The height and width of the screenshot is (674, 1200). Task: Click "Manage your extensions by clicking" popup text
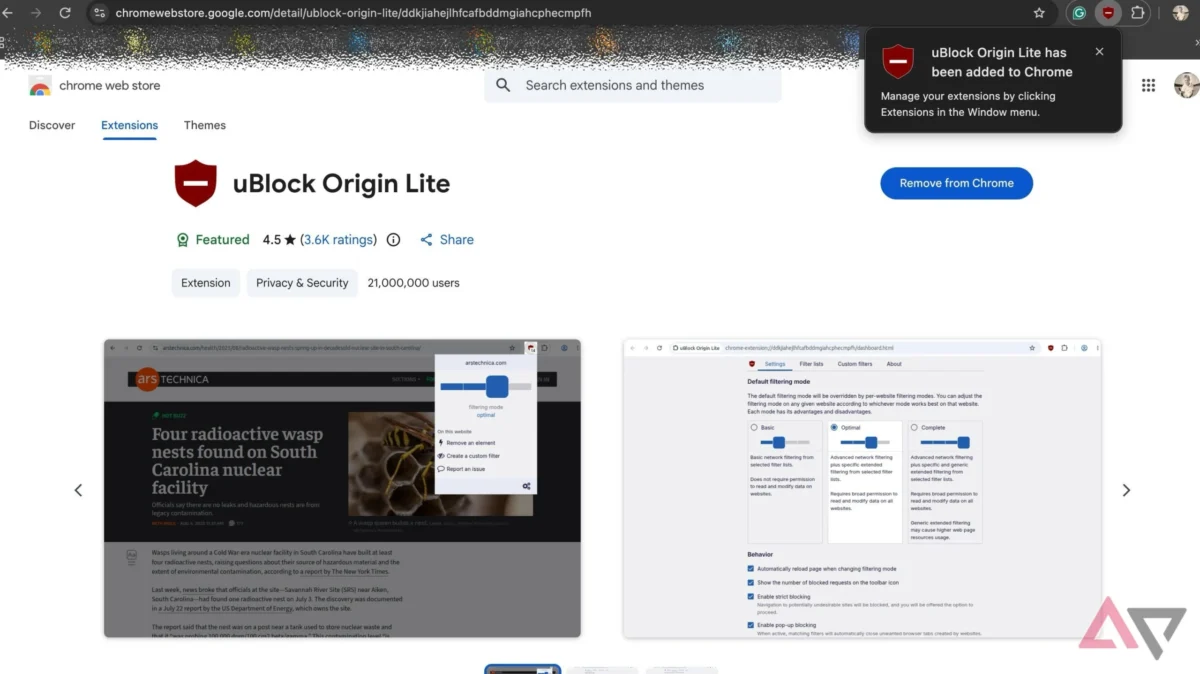tap(968, 96)
